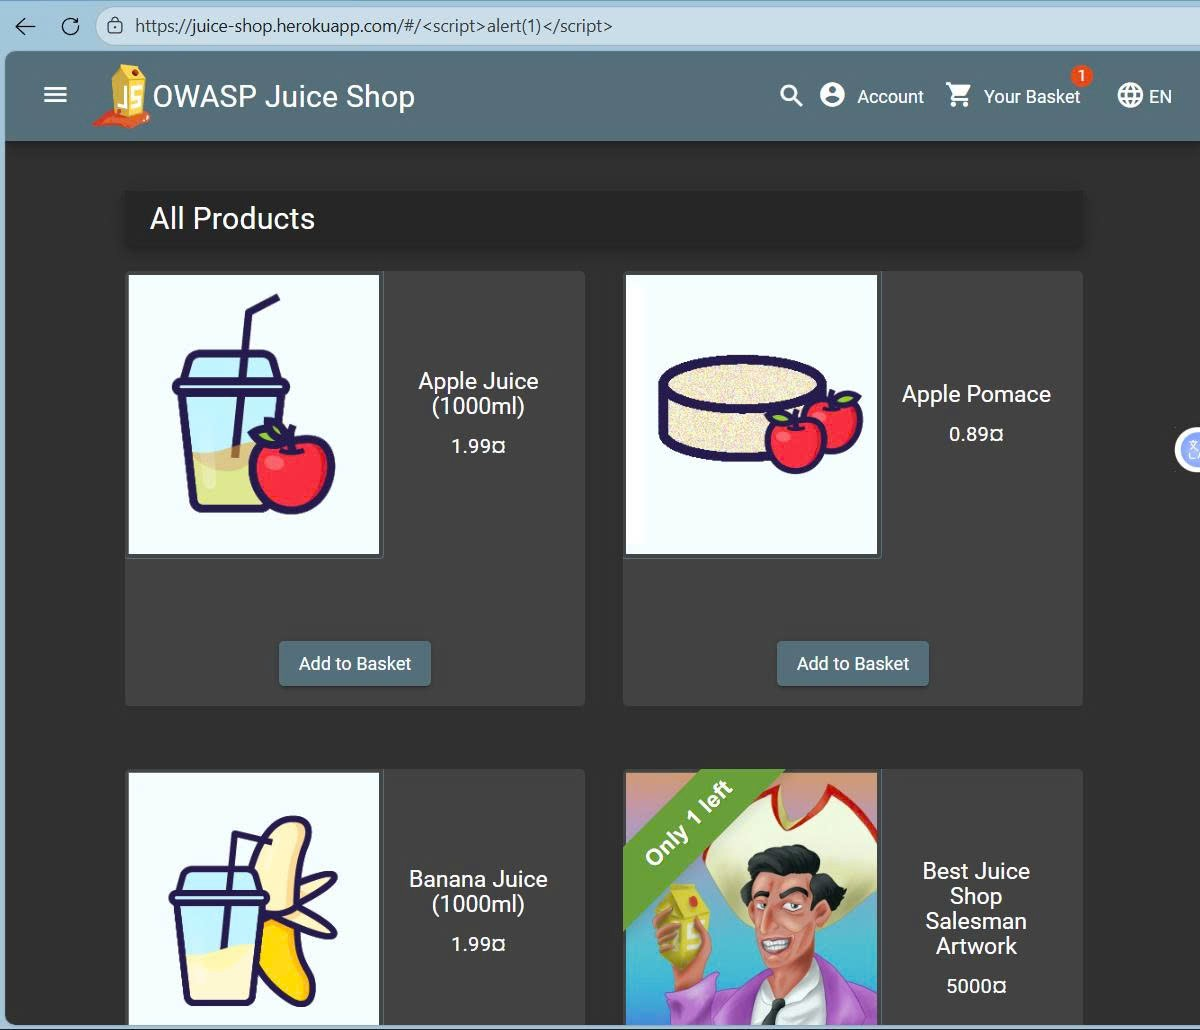Click the Account user avatar icon
1200x1030 pixels.
click(x=832, y=95)
